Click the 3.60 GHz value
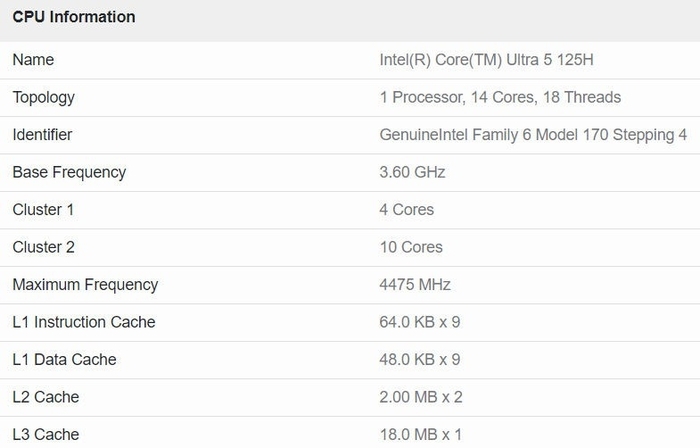This screenshot has height=448, width=700. point(412,172)
